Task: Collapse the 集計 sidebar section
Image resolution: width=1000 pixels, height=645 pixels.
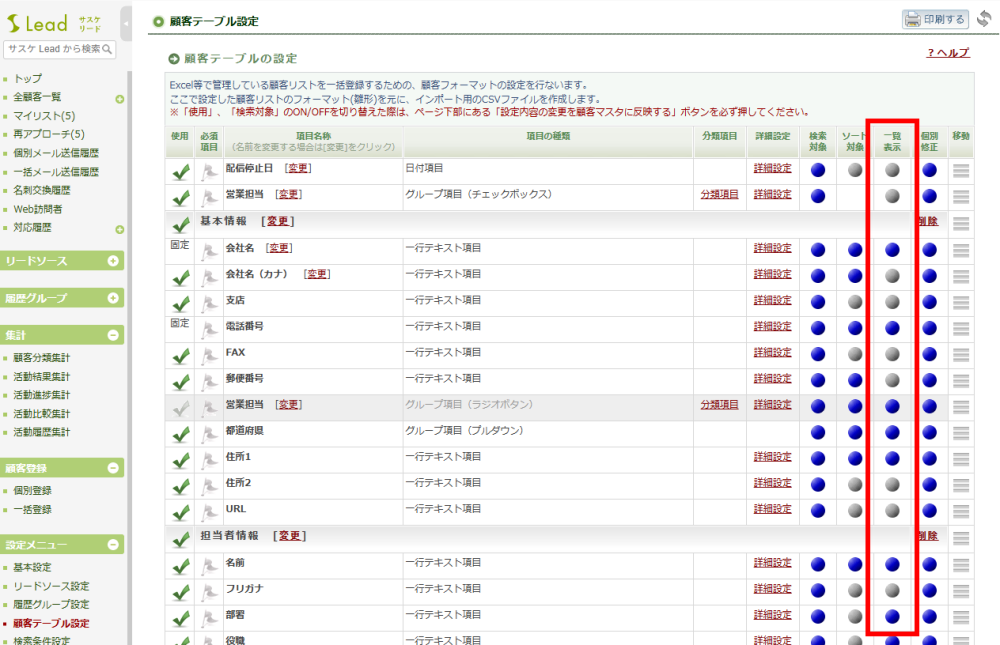Action: 113,336
